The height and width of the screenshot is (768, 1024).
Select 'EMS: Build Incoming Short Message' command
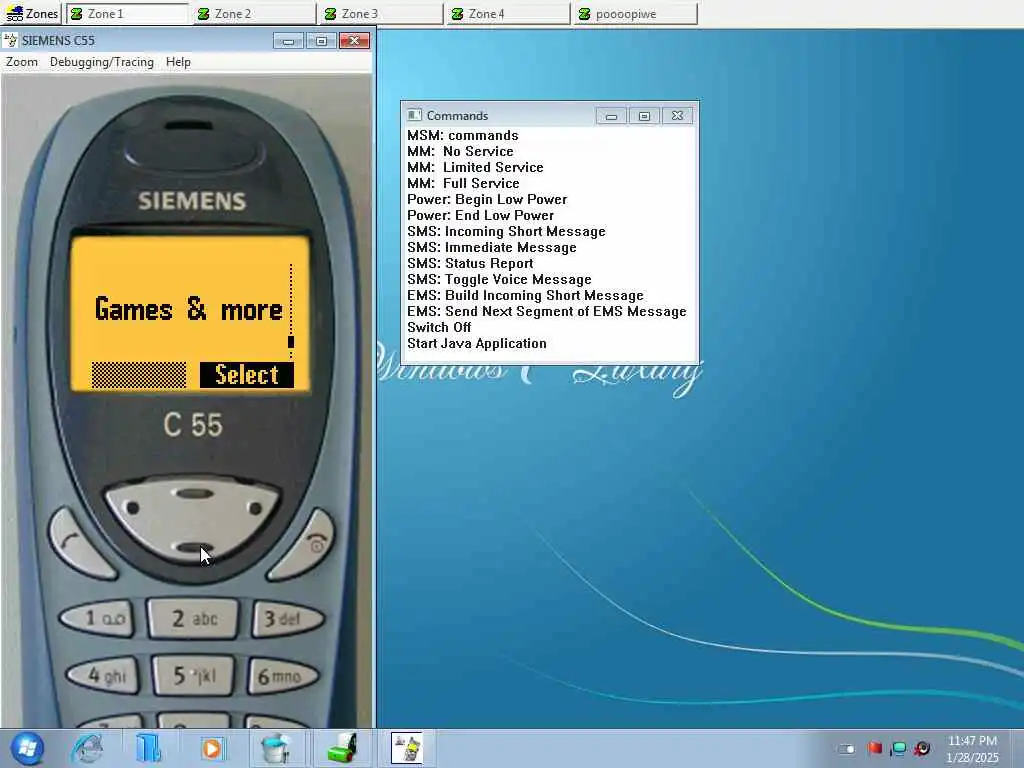[525, 295]
